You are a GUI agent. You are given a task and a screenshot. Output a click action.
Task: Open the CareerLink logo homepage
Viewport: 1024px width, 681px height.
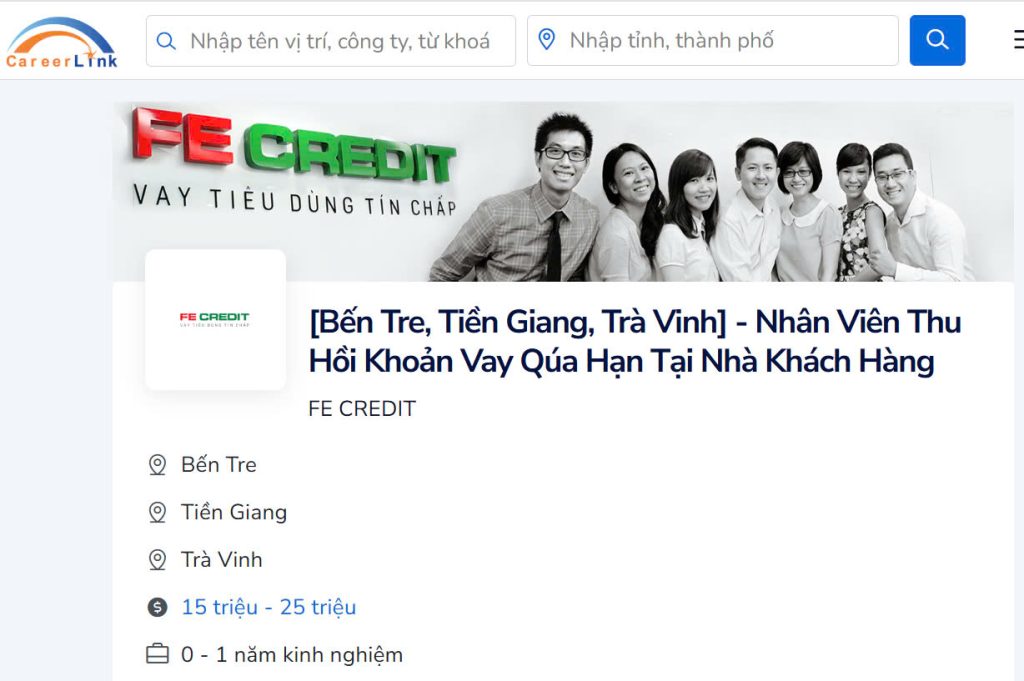click(x=61, y=43)
